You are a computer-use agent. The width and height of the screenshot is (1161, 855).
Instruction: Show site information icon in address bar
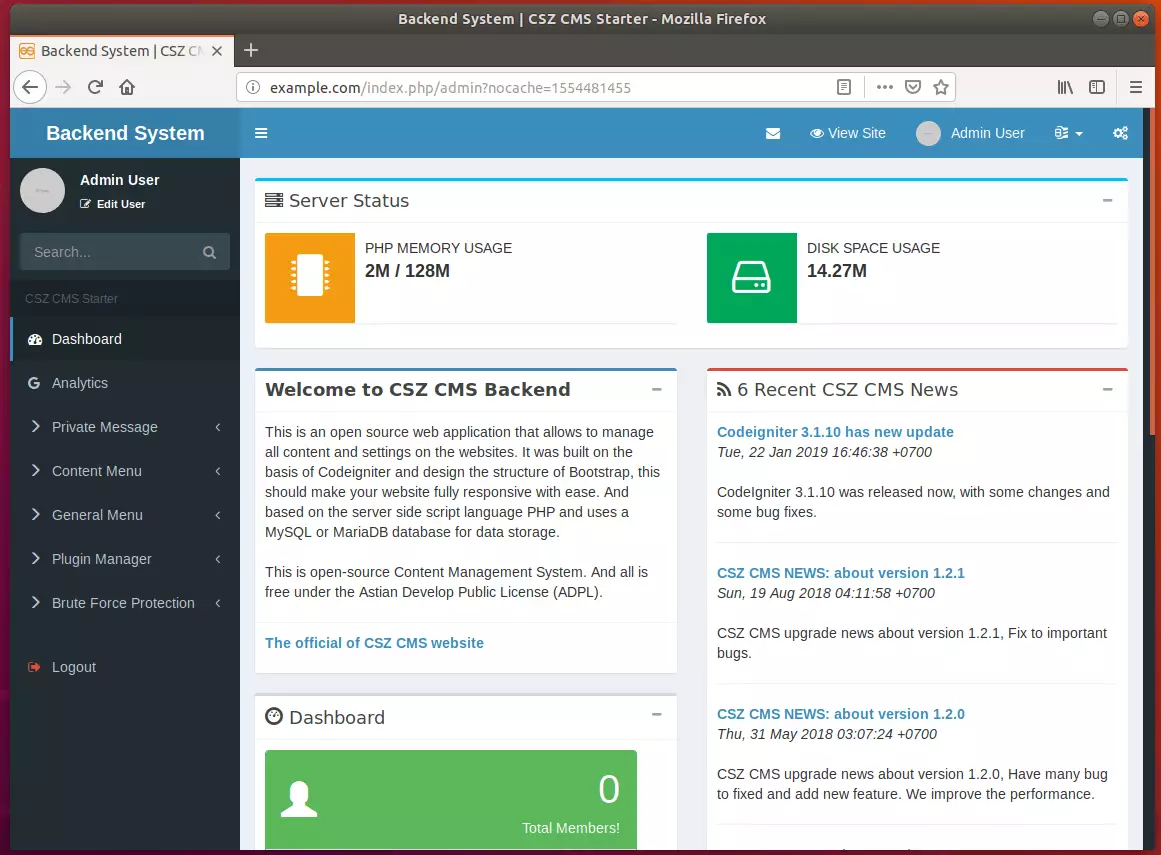coord(253,87)
